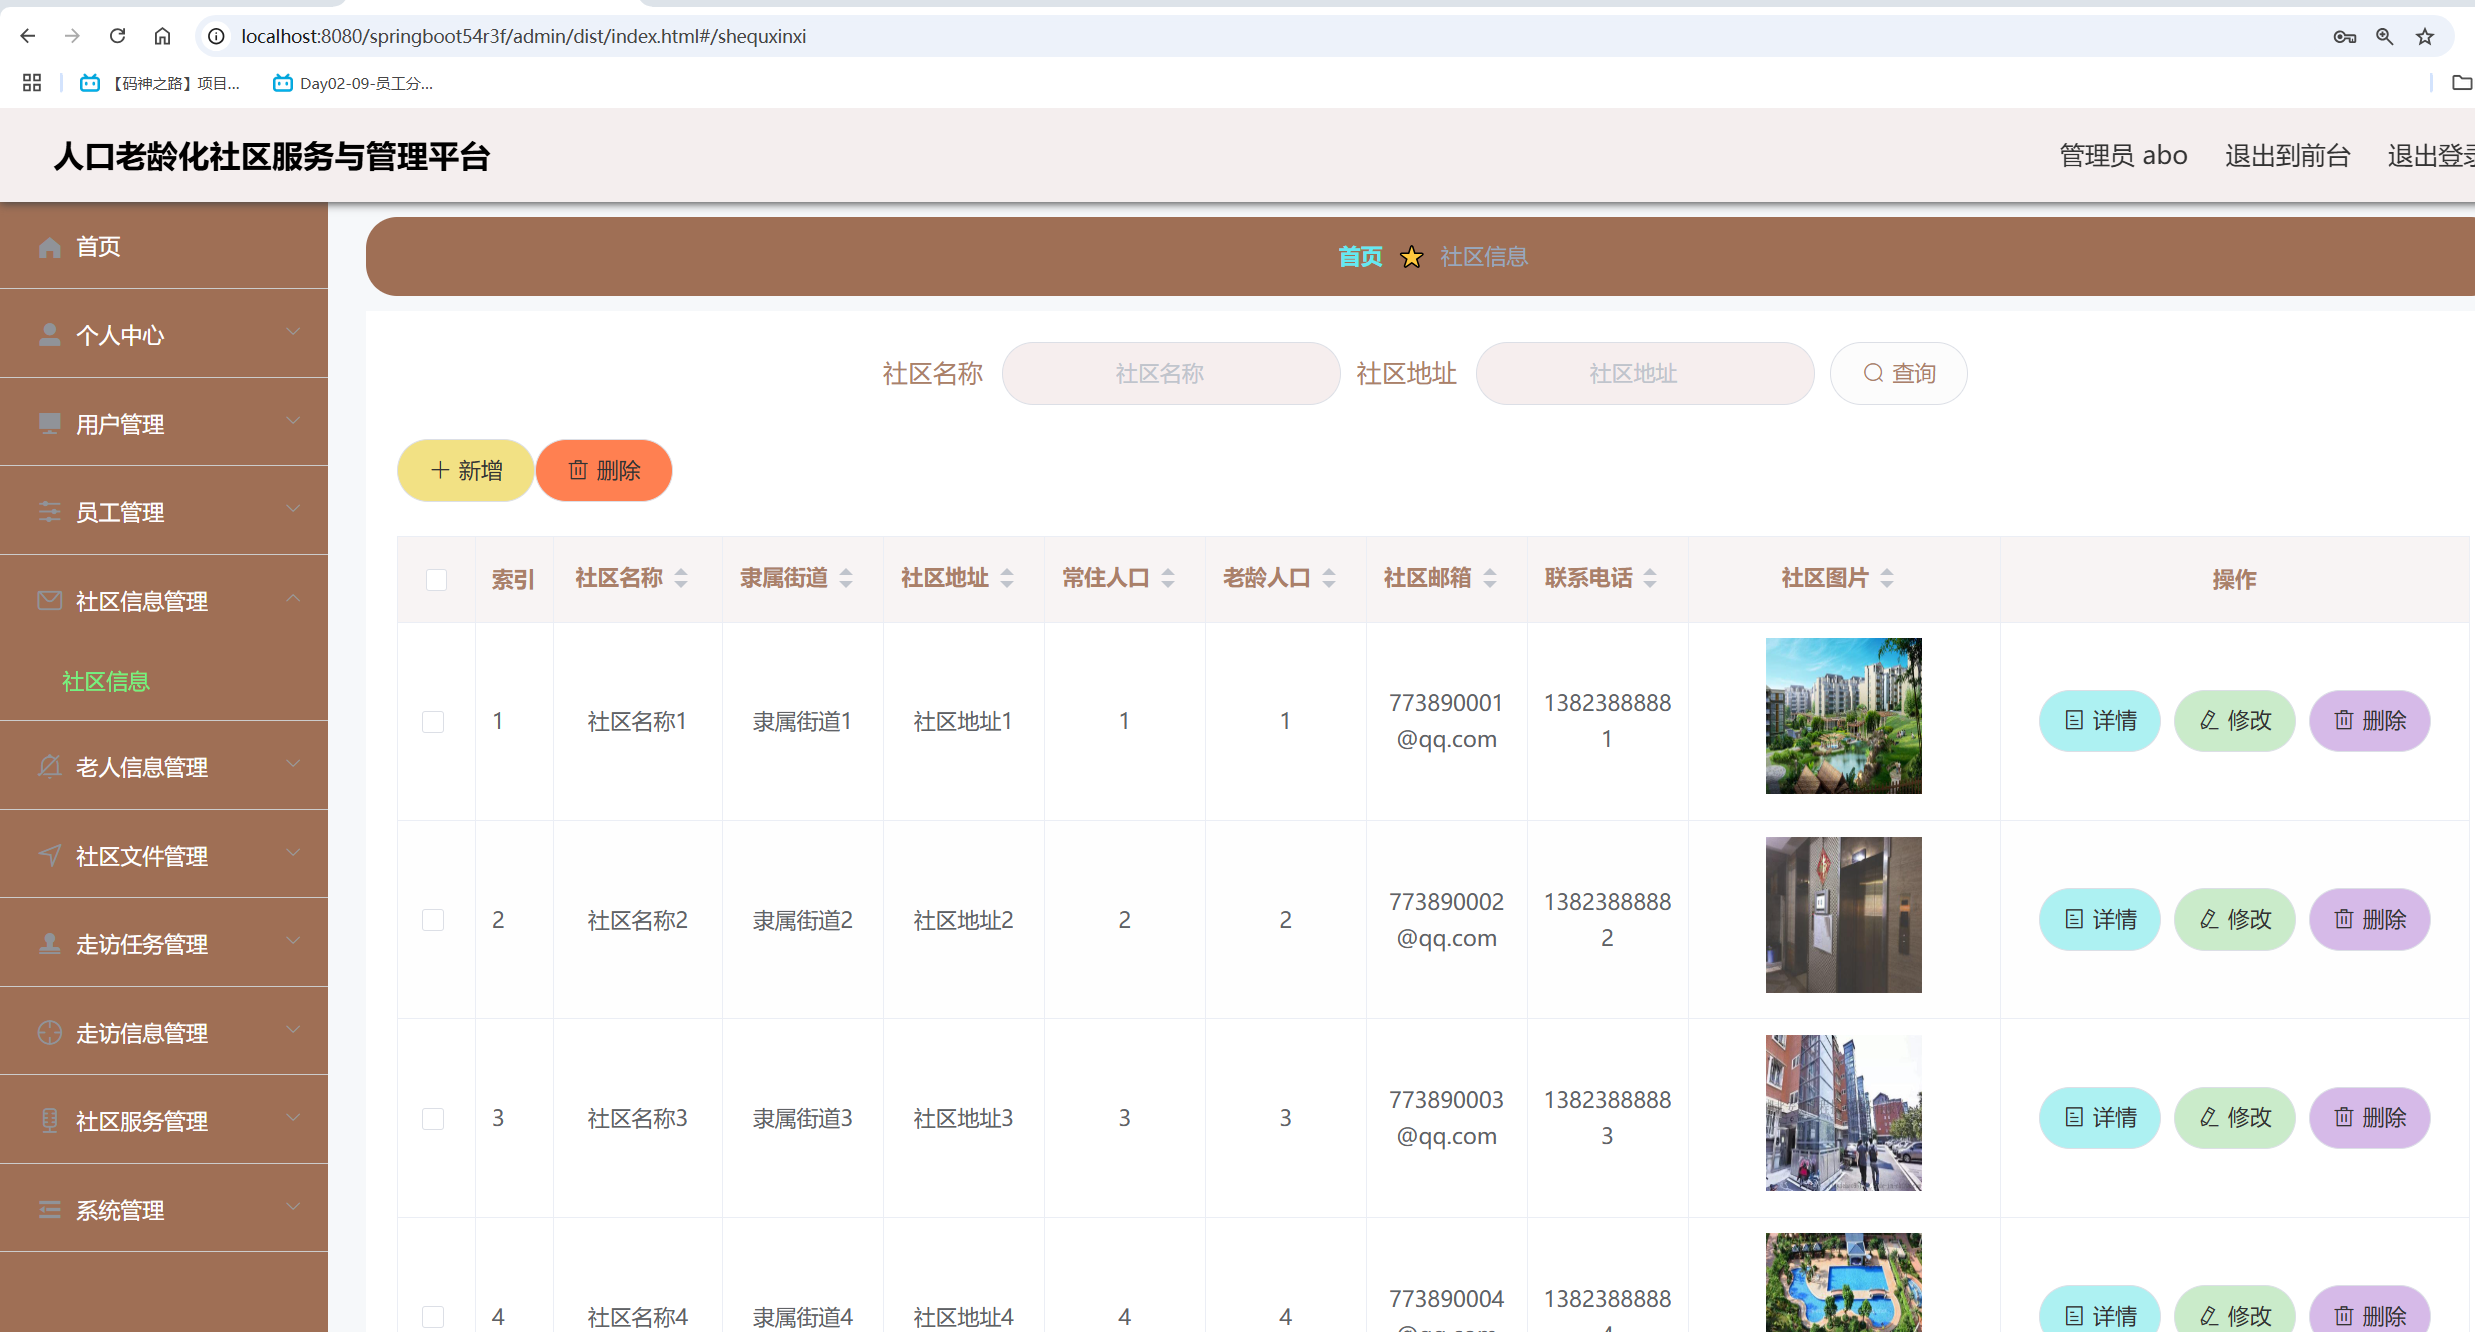Click the browser forward arrow
2475x1332 pixels.
[72, 36]
